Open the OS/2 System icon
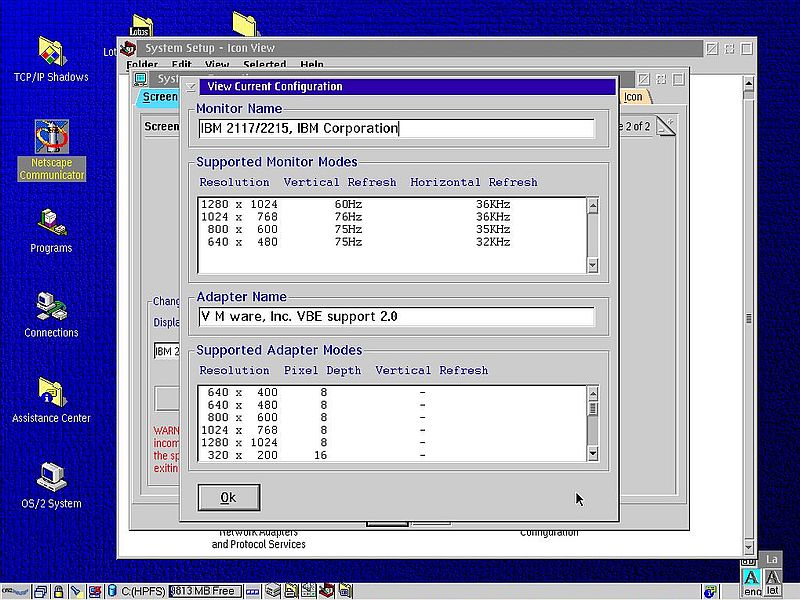This screenshot has height=600, width=800. [x=50, y=472]
